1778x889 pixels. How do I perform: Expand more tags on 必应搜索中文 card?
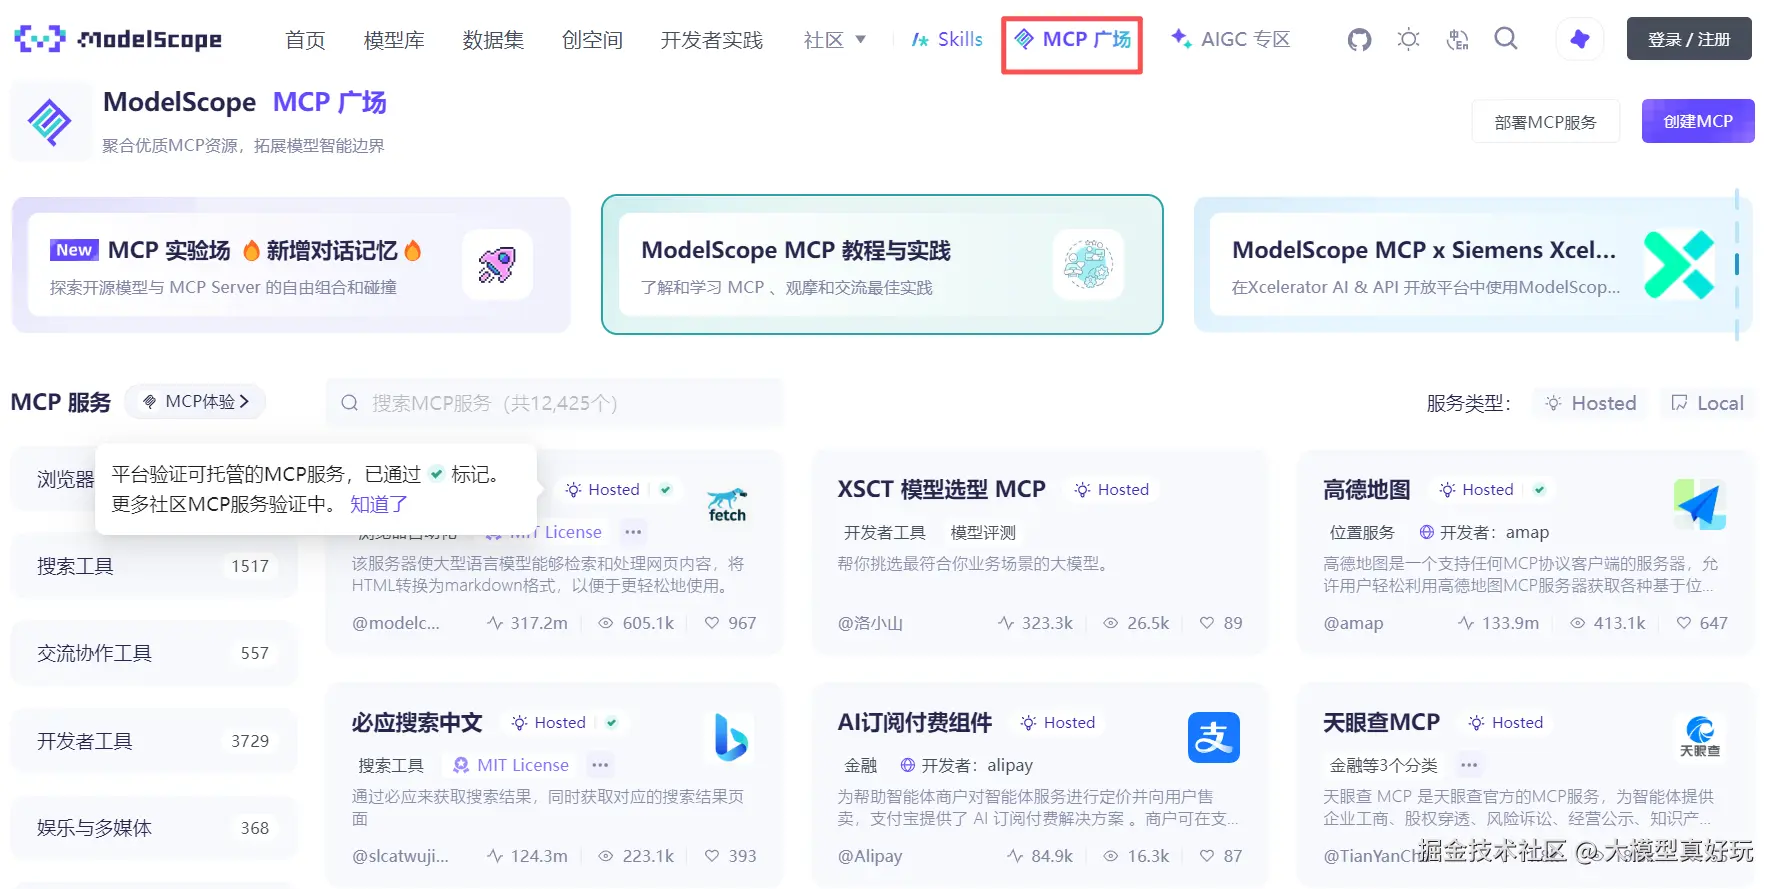pyautogui.click(x=600, y=765)
